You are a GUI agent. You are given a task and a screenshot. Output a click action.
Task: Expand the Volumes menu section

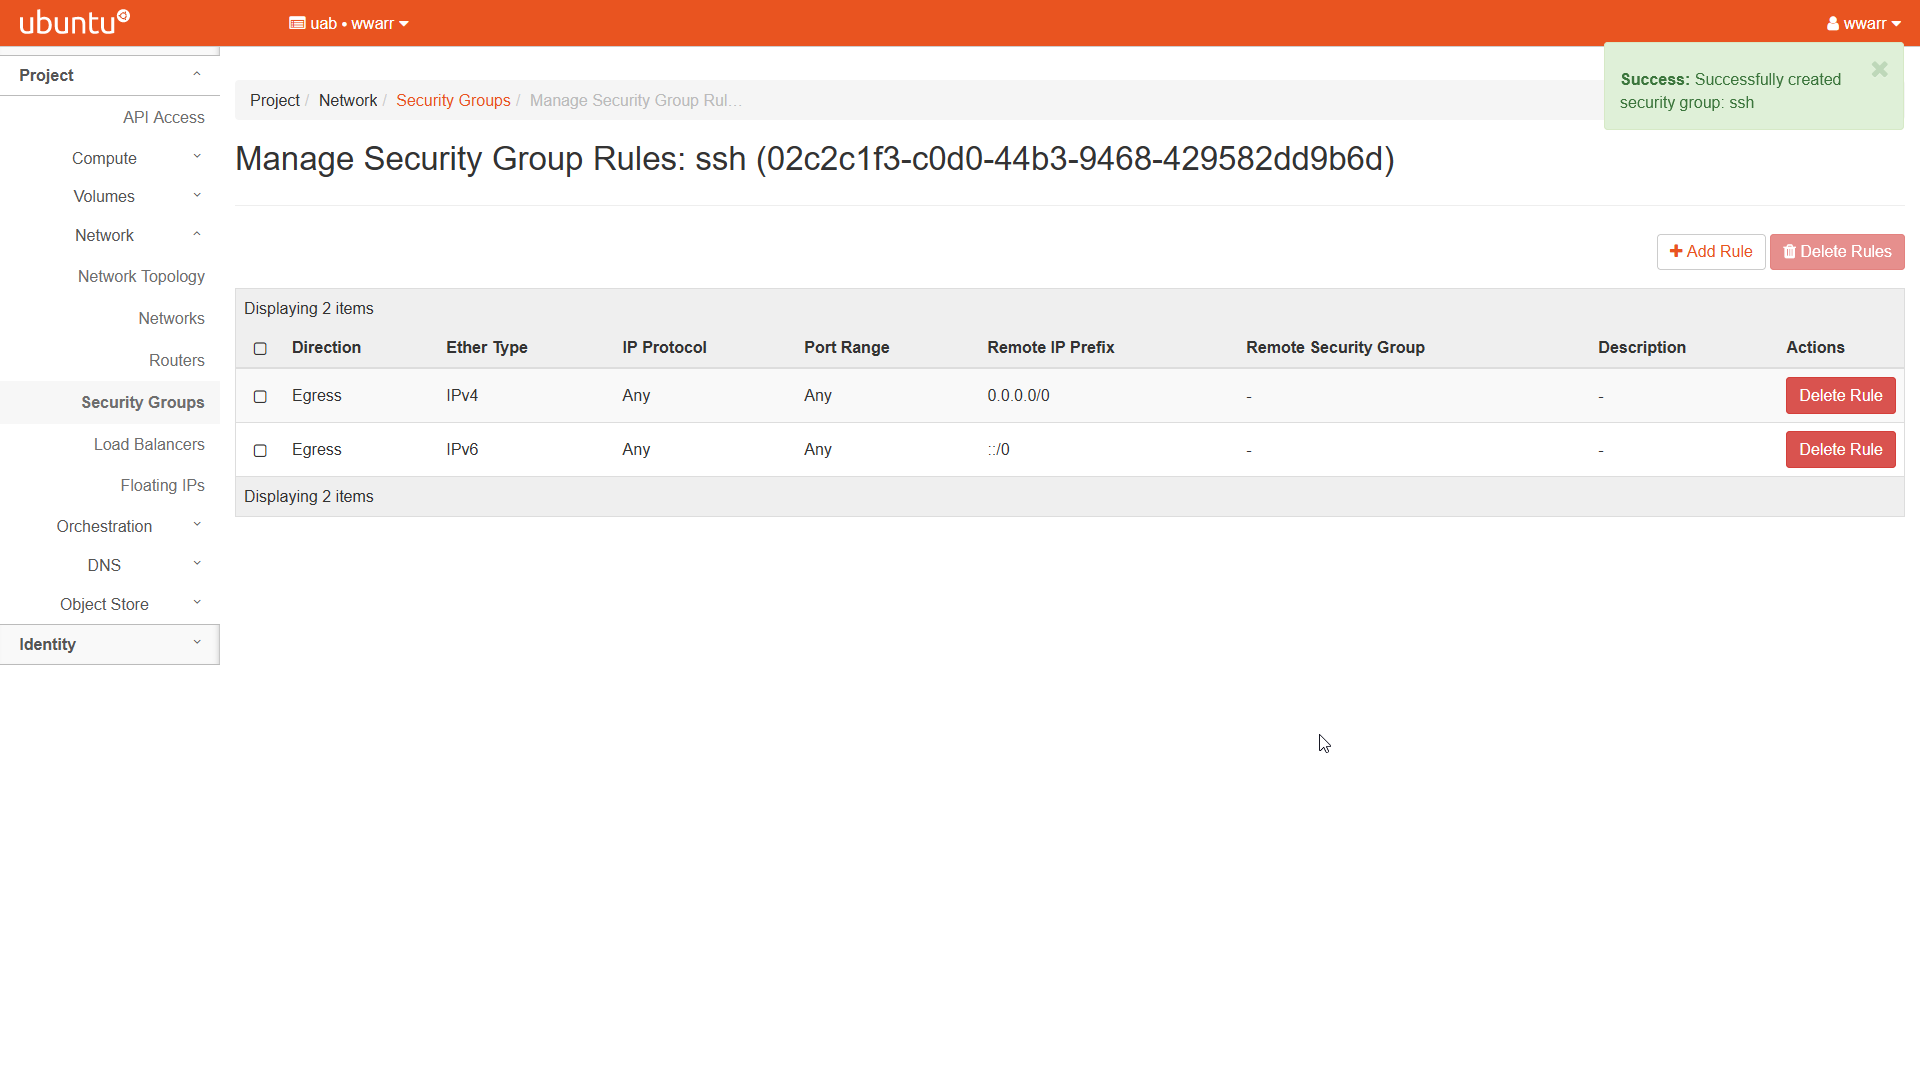[110, 196]
